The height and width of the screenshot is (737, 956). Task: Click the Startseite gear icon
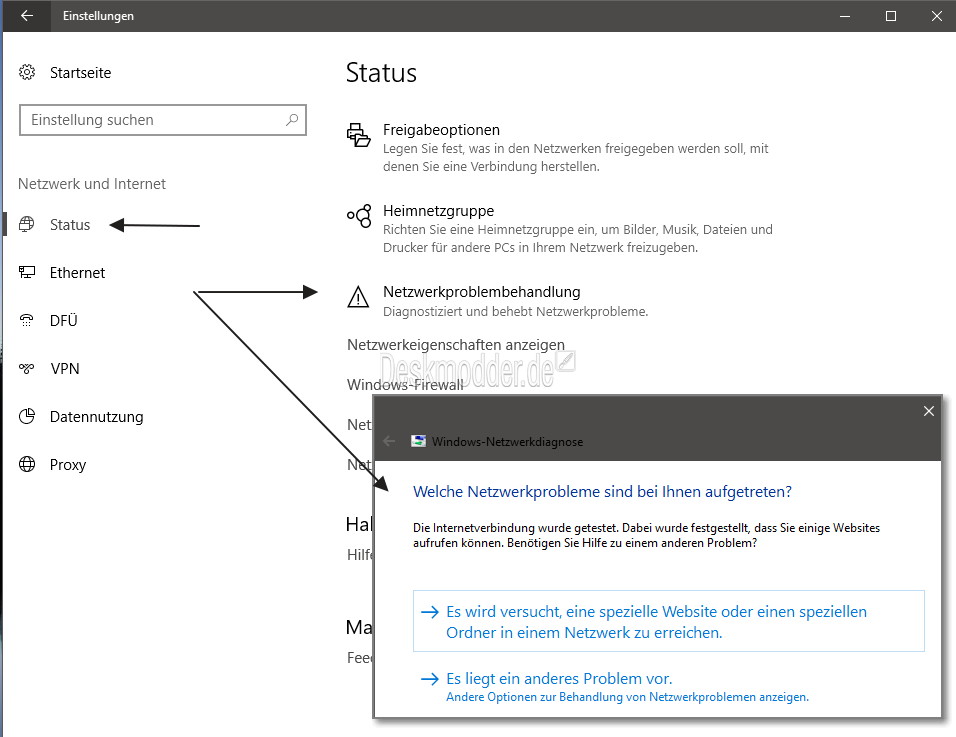27,73
